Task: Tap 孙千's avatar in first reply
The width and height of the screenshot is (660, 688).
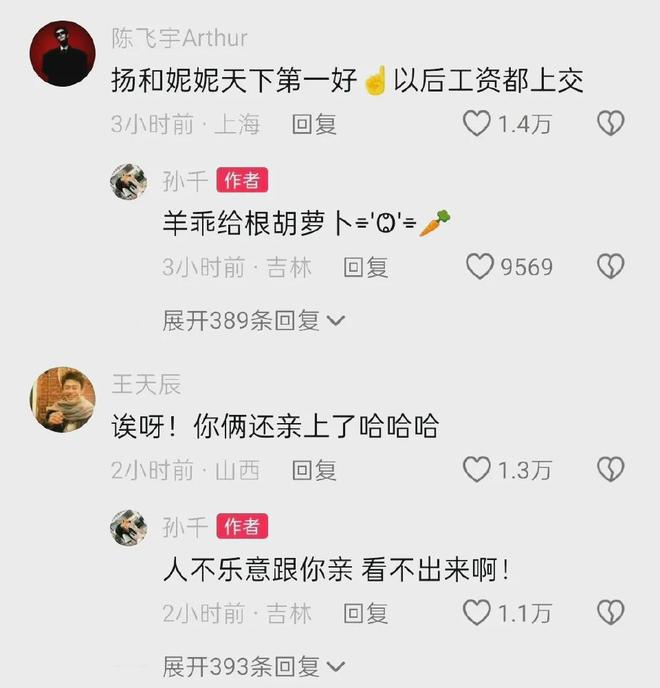Action: (x=129, y=181)
